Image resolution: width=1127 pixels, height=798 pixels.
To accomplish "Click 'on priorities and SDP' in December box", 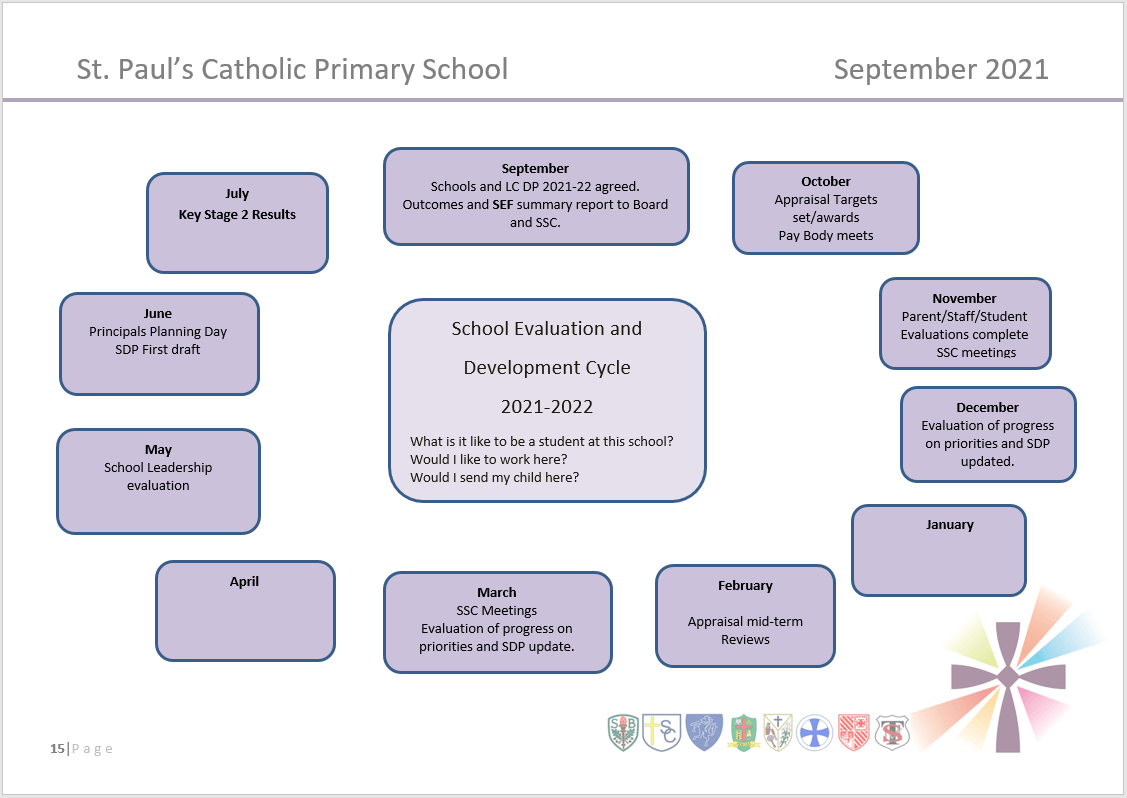I will click(987, 444).
